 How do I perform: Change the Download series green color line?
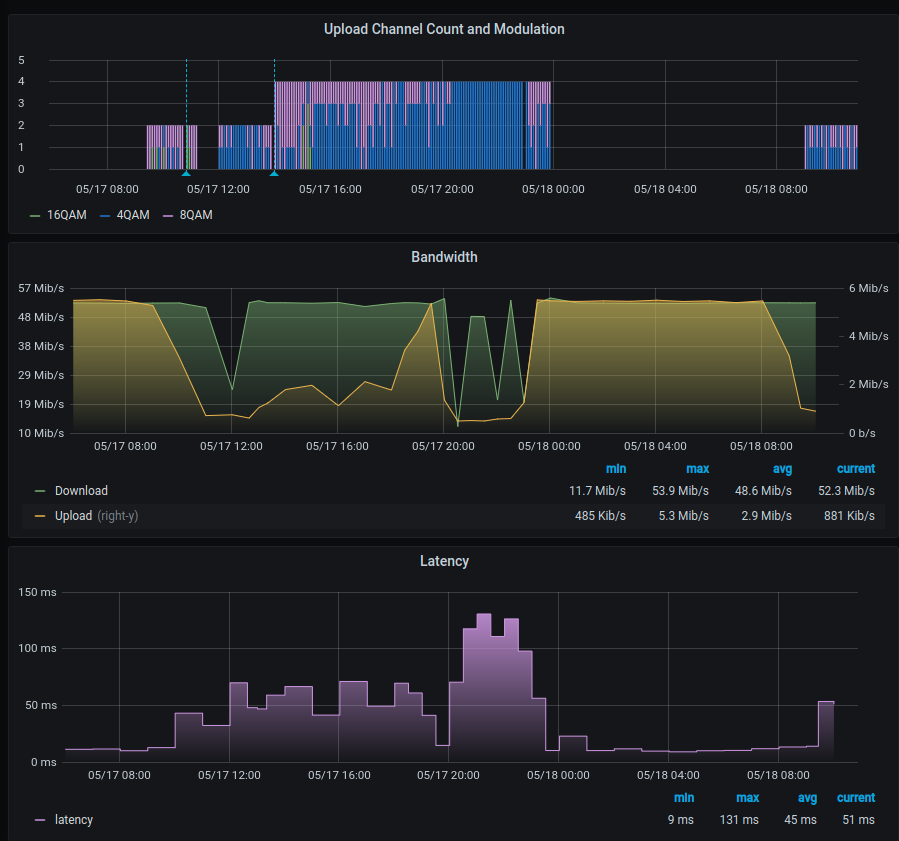click(x=40, y=491)
